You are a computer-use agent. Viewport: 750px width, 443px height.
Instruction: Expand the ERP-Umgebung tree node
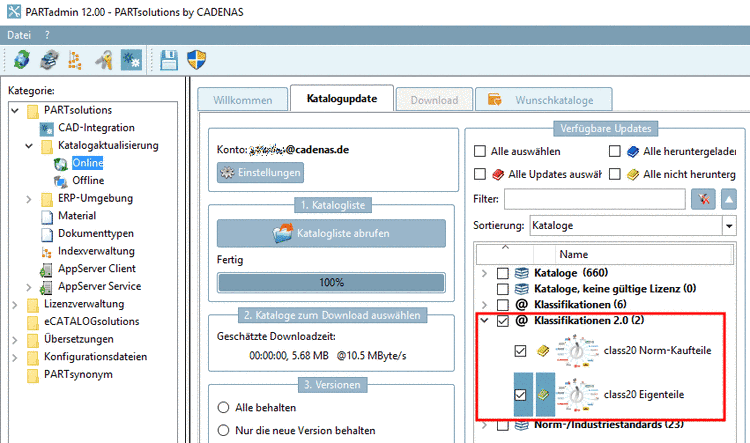coord(29,199)
